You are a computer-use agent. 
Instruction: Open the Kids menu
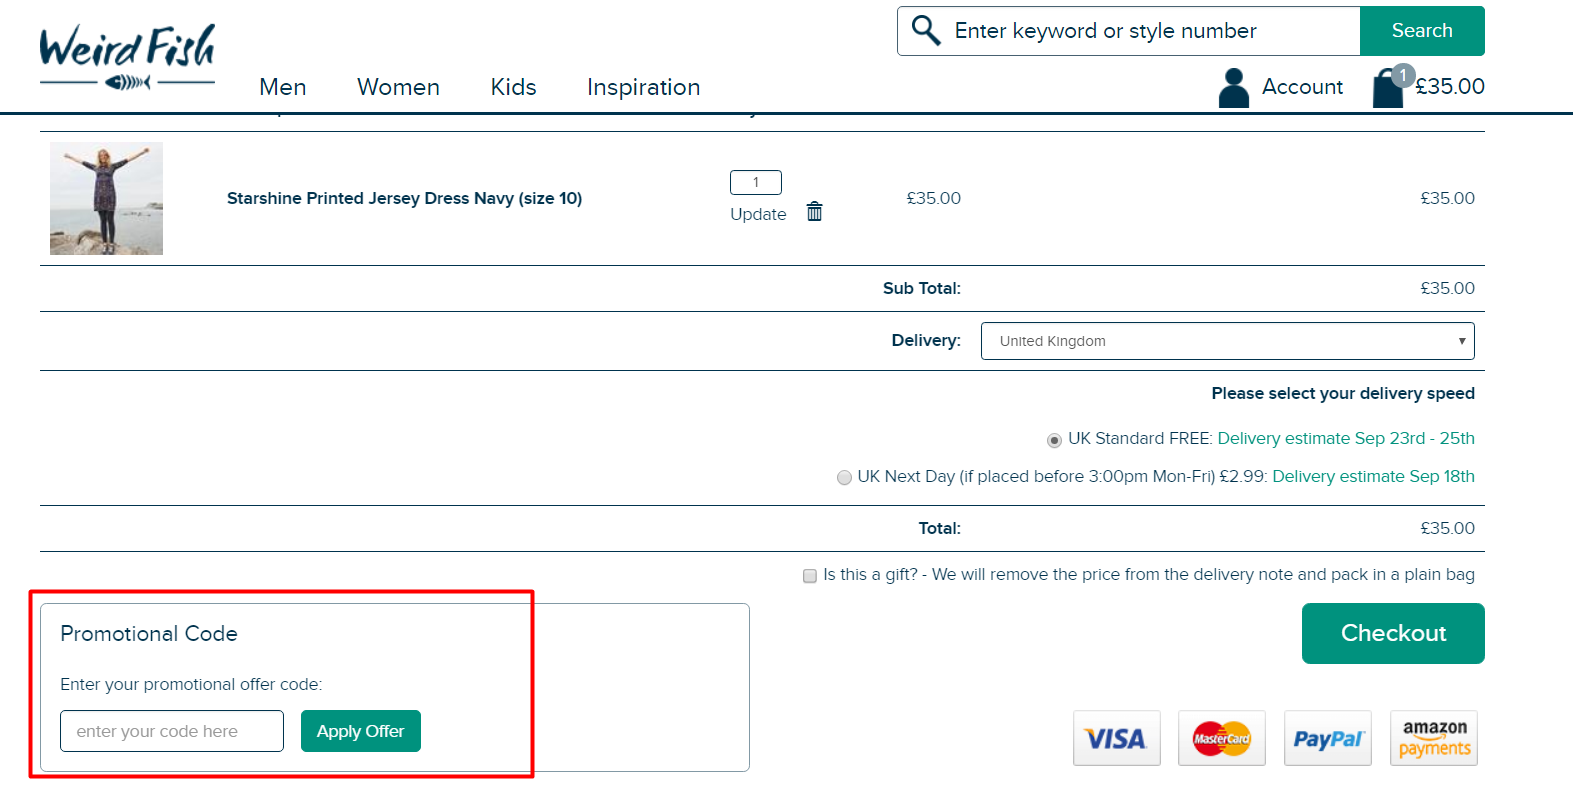click(513, 87)
